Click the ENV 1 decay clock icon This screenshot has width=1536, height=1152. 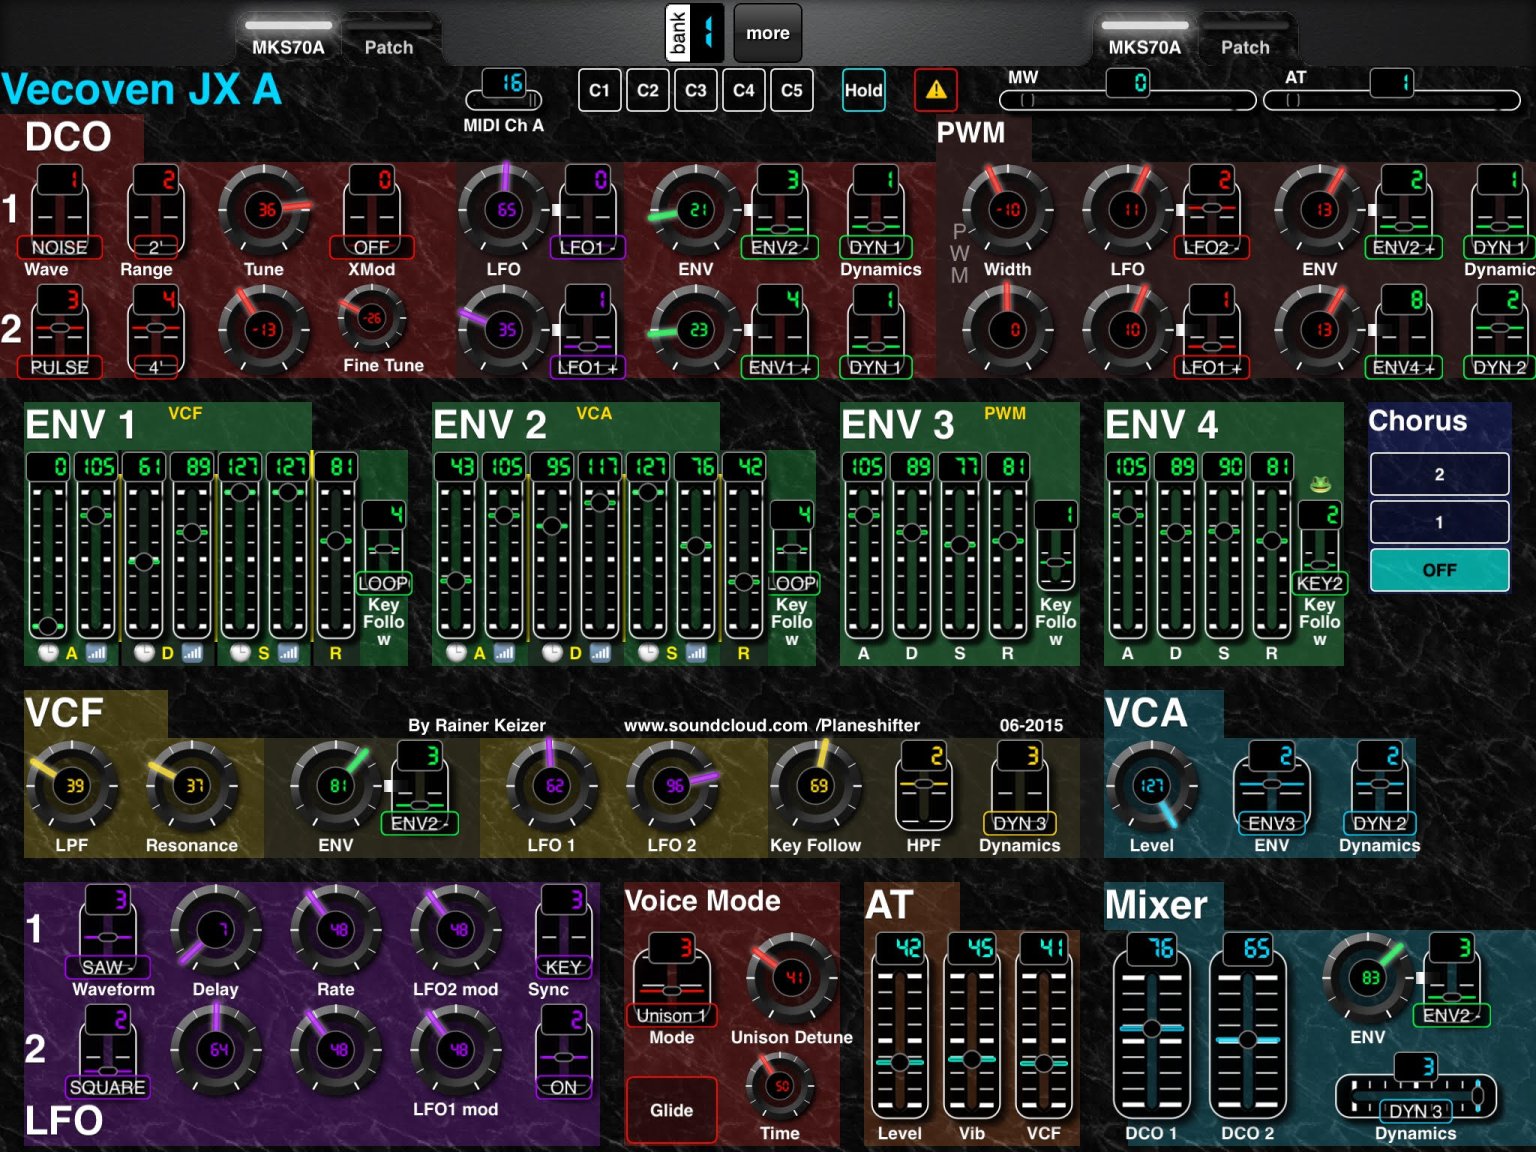pyautogui.click(x=144, y=653)
